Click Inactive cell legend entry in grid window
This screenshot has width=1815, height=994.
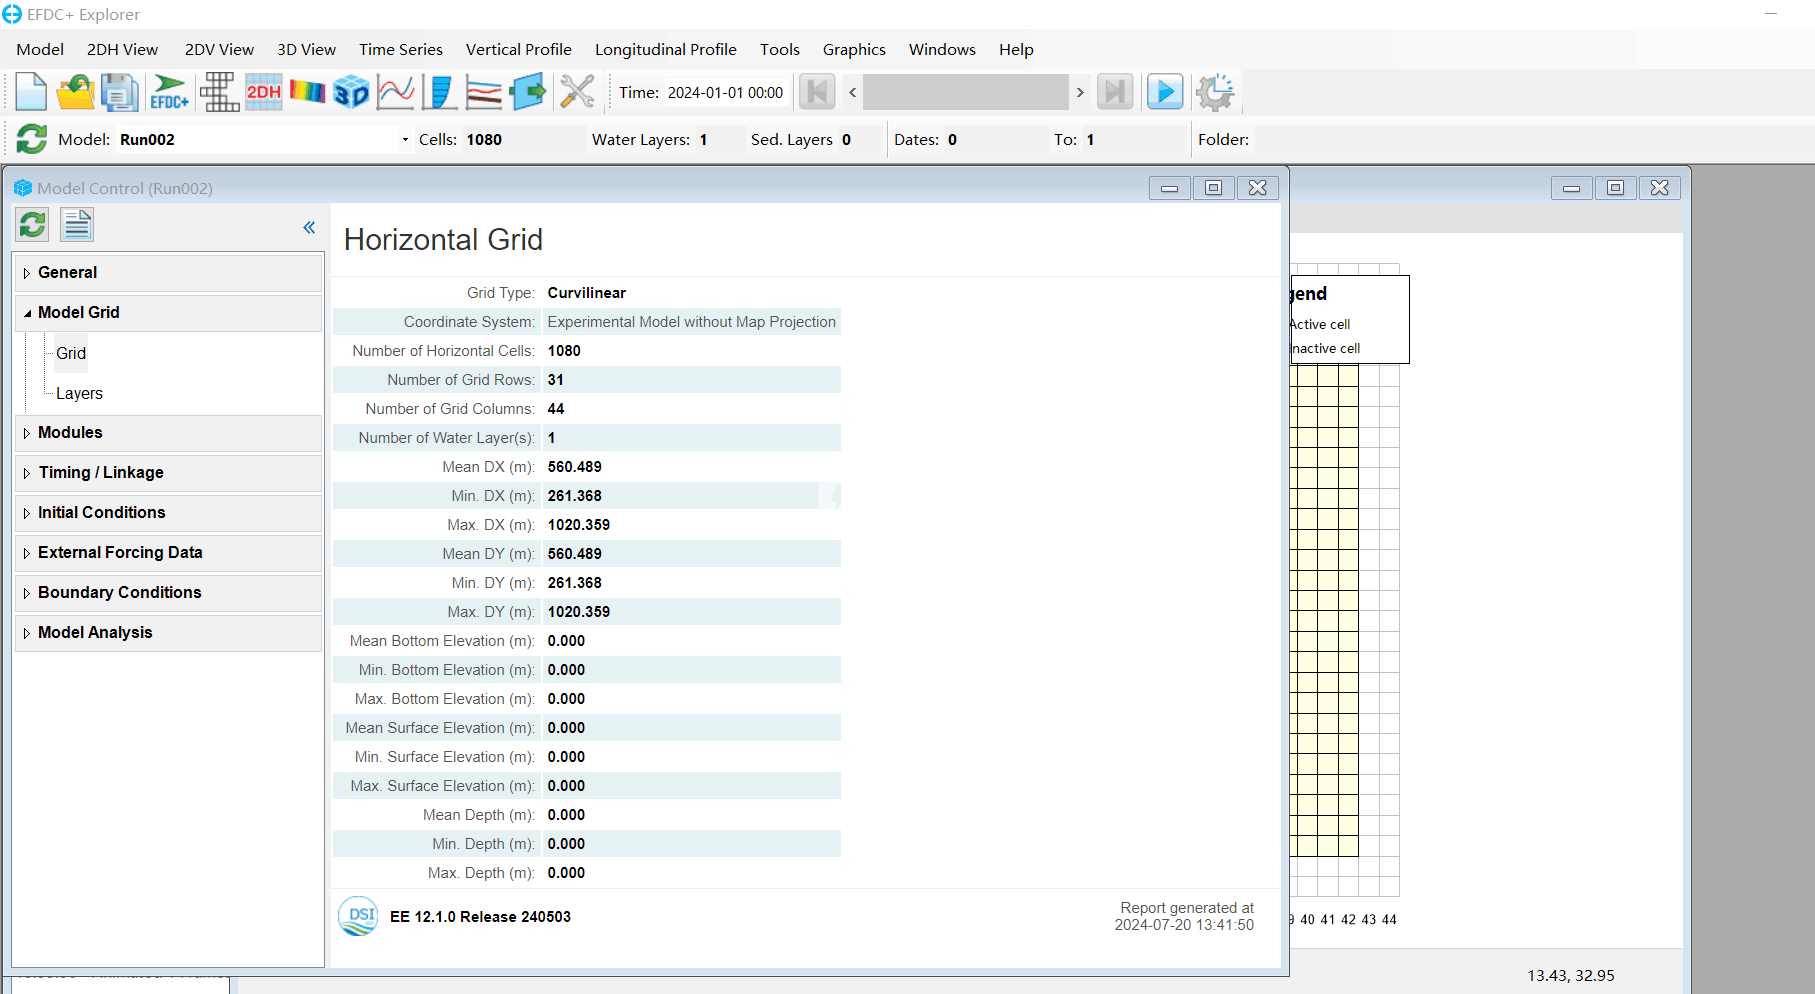click(1326, 348)
